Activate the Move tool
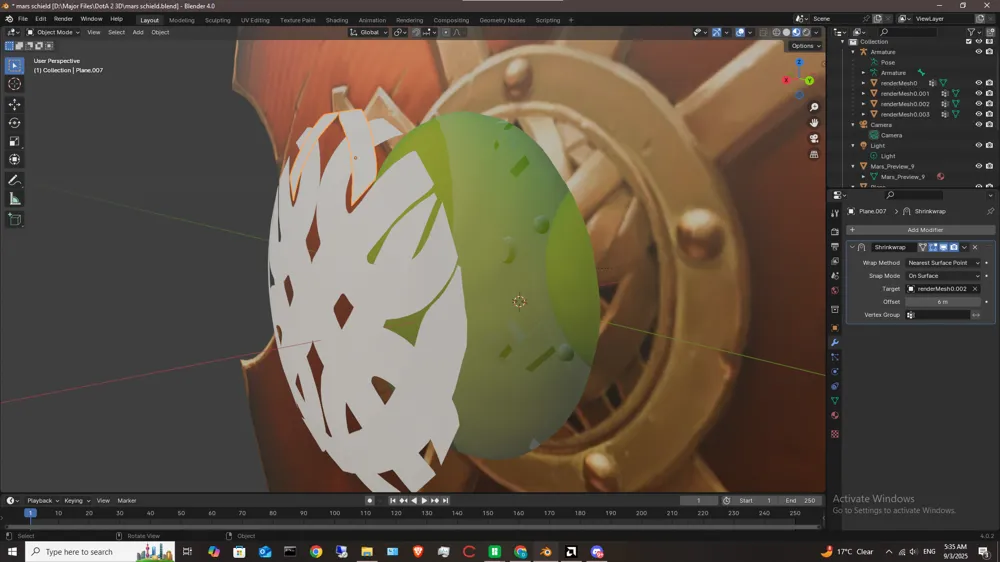 [x=15, y=104]
